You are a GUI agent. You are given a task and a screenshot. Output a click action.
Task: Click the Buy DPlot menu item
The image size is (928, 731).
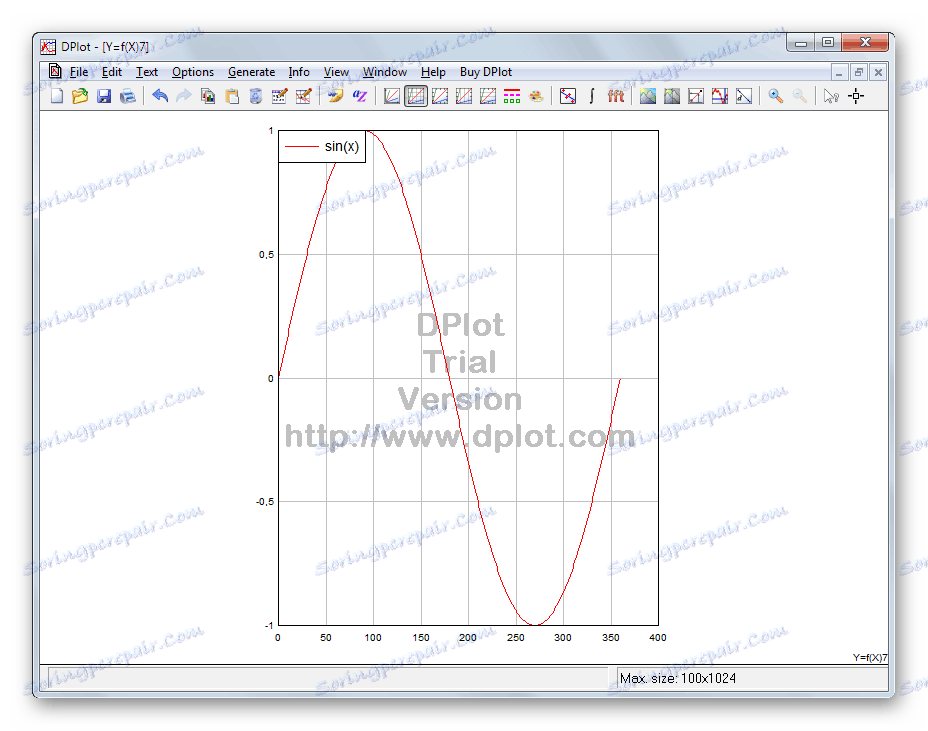(x=486, y=72)
